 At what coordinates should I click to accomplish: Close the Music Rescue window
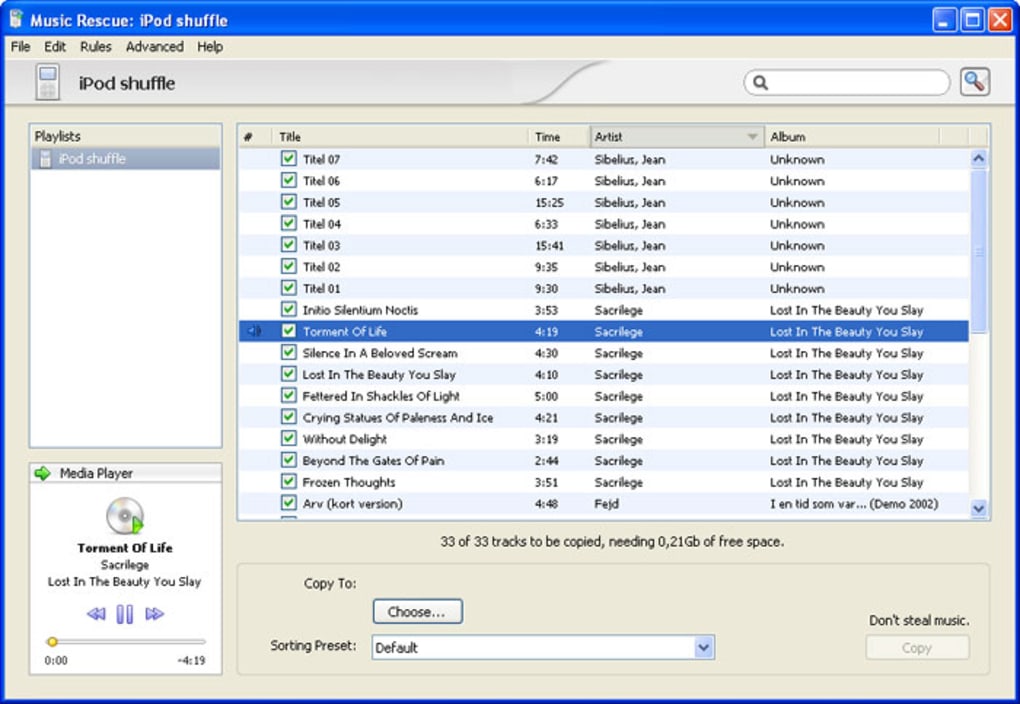[1000, 20]
